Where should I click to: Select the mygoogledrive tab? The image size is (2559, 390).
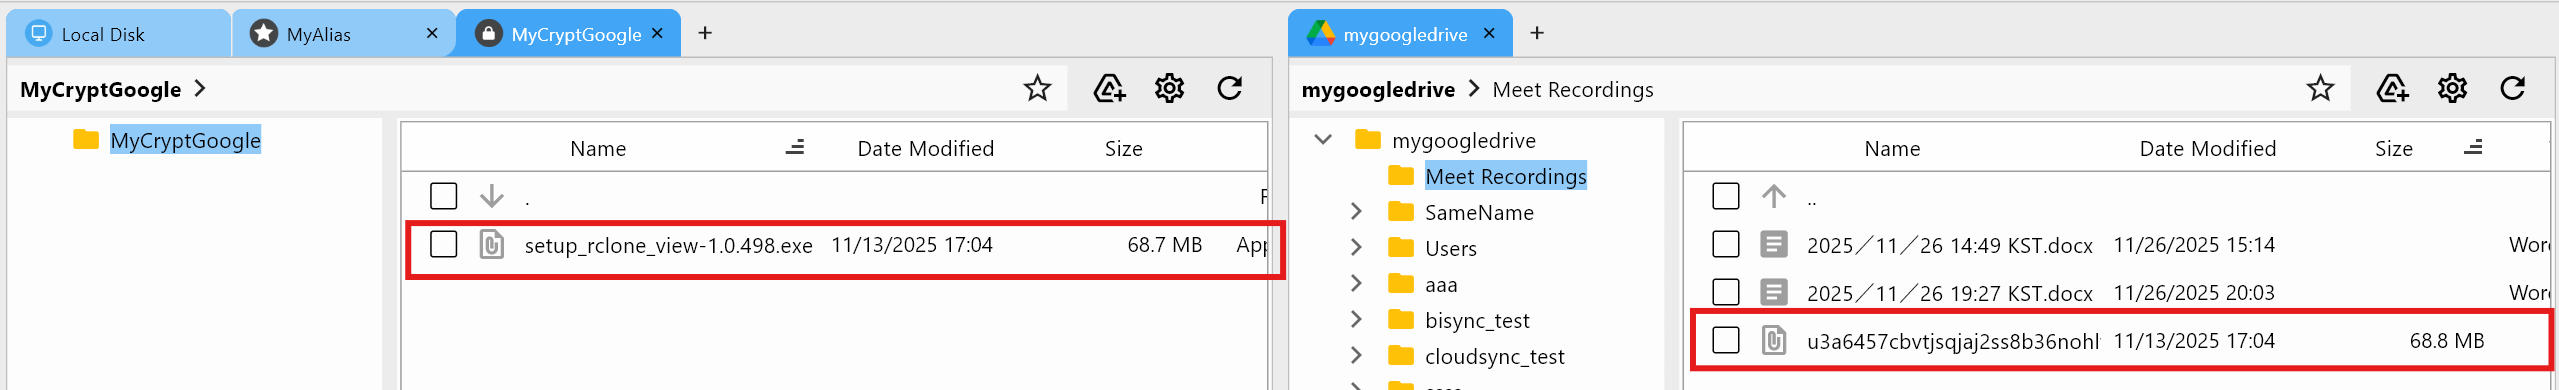tap(1400, 34)
